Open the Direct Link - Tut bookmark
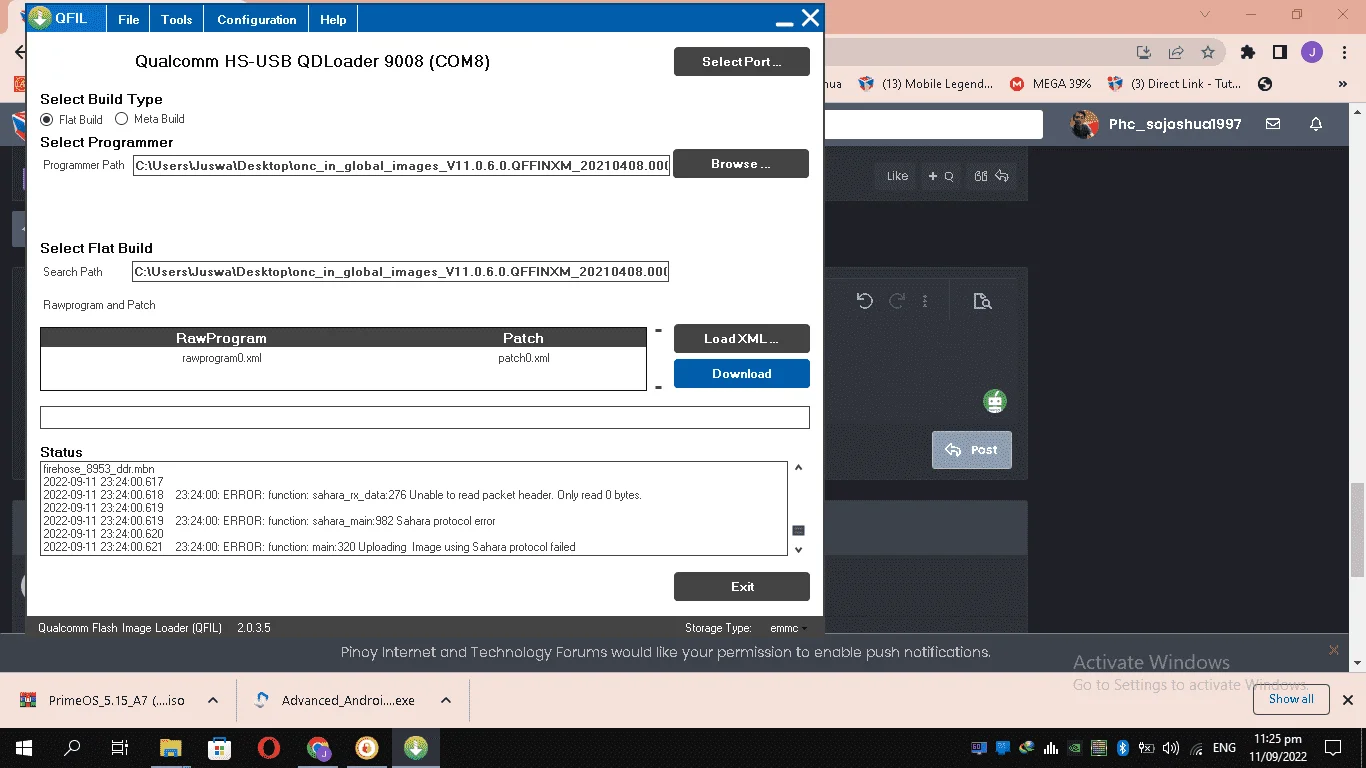The image size is (1366, 768). [x=1175, y=84]
